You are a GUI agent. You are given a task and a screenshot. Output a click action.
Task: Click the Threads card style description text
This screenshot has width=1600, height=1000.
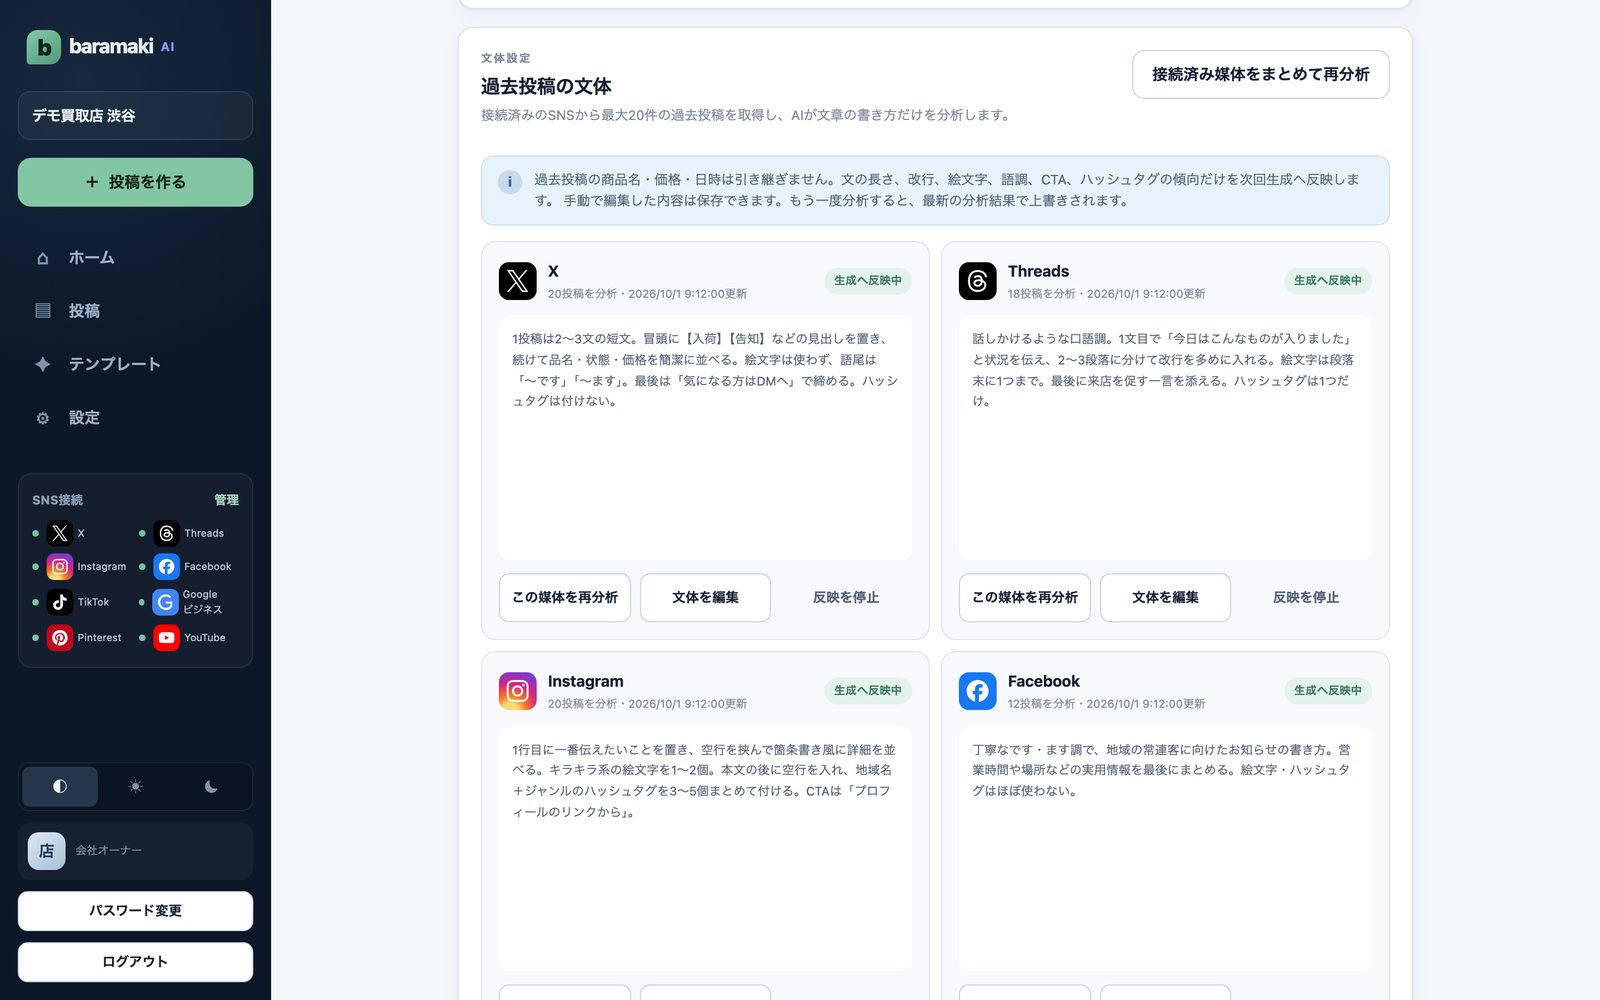tap(1165, 370)
